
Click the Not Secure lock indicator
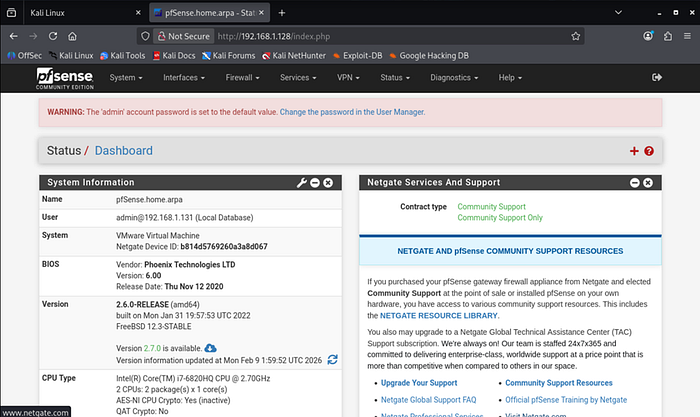pyautogui.click(x=183, y=36)
